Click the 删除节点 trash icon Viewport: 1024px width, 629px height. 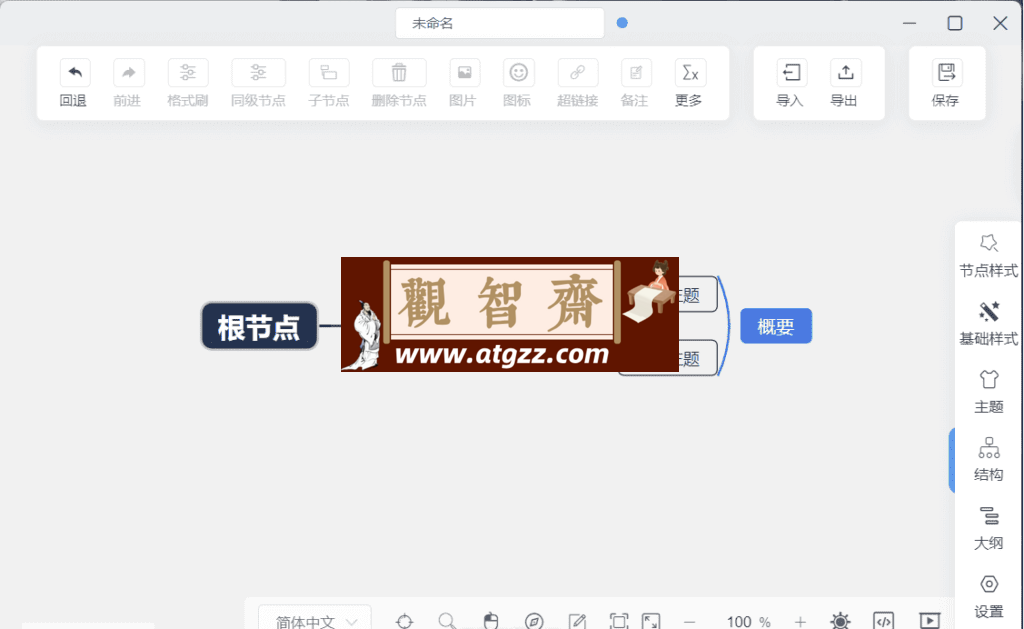(x=399, y=73)
